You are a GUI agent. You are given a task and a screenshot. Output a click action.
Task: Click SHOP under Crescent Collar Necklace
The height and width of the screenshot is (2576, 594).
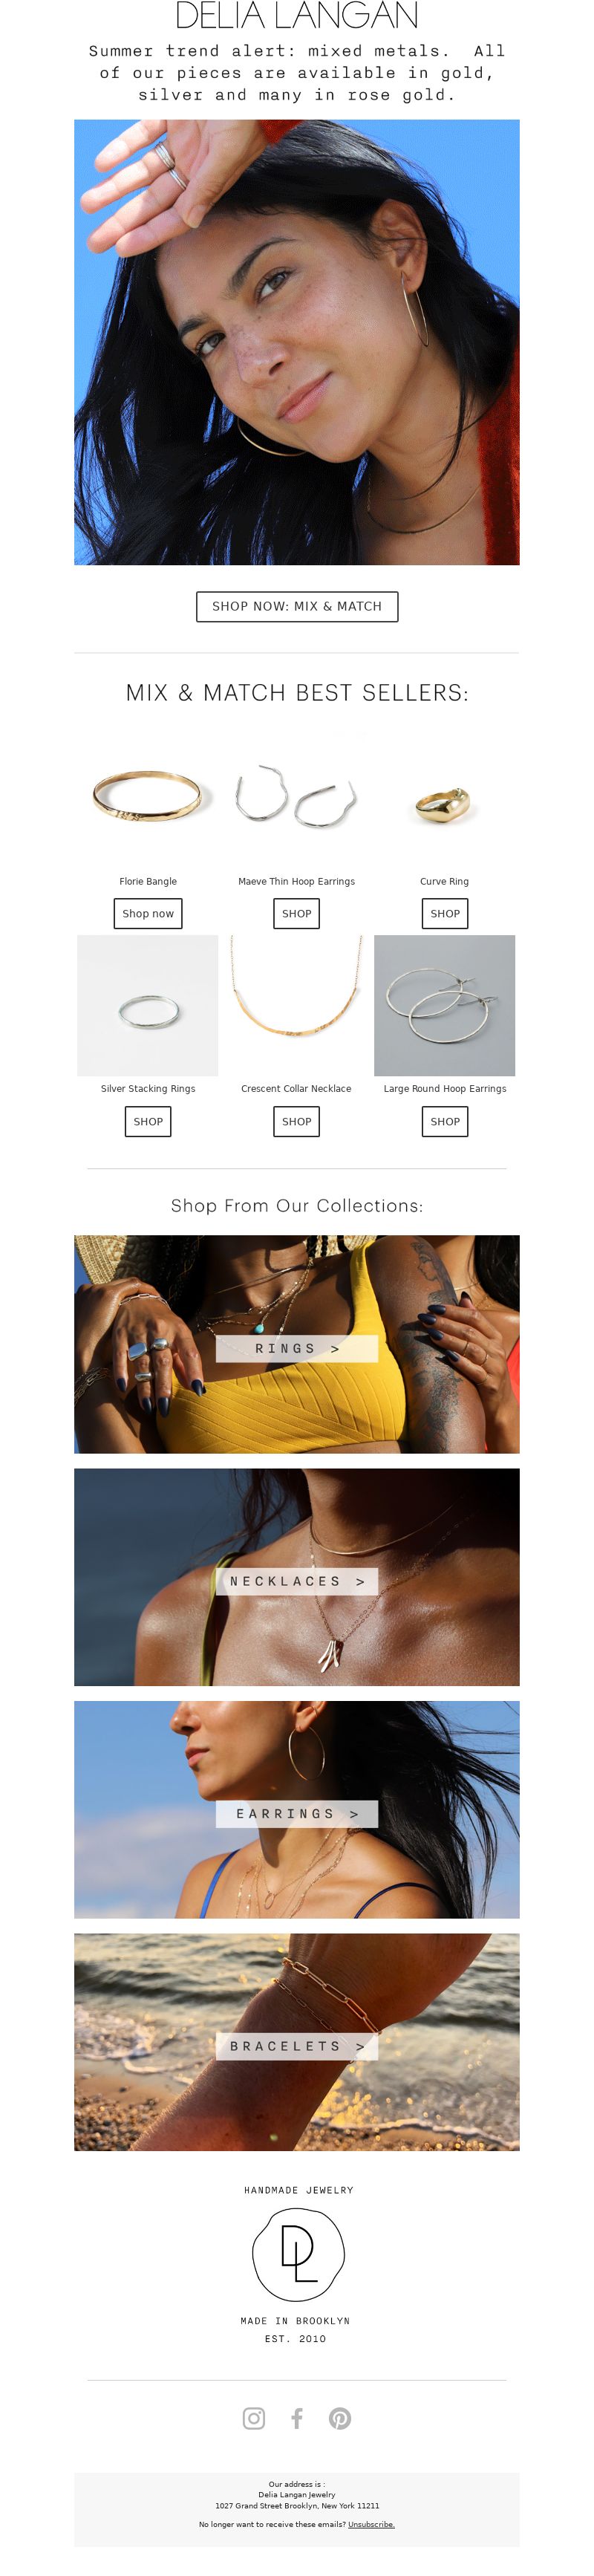(x=297, y=1121)
